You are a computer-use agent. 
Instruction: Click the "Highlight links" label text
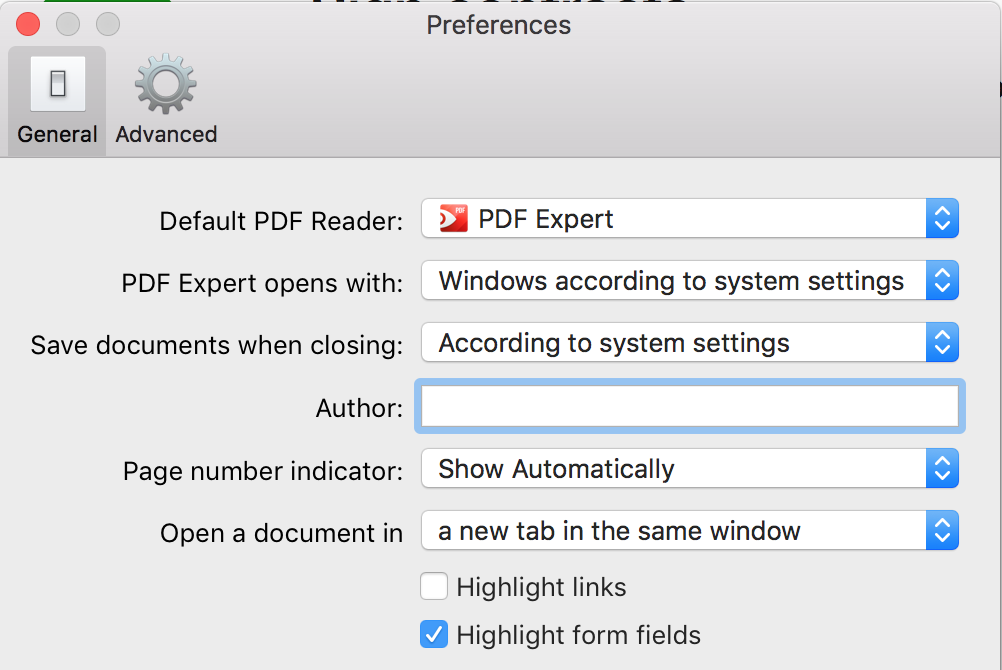[541, 587]
